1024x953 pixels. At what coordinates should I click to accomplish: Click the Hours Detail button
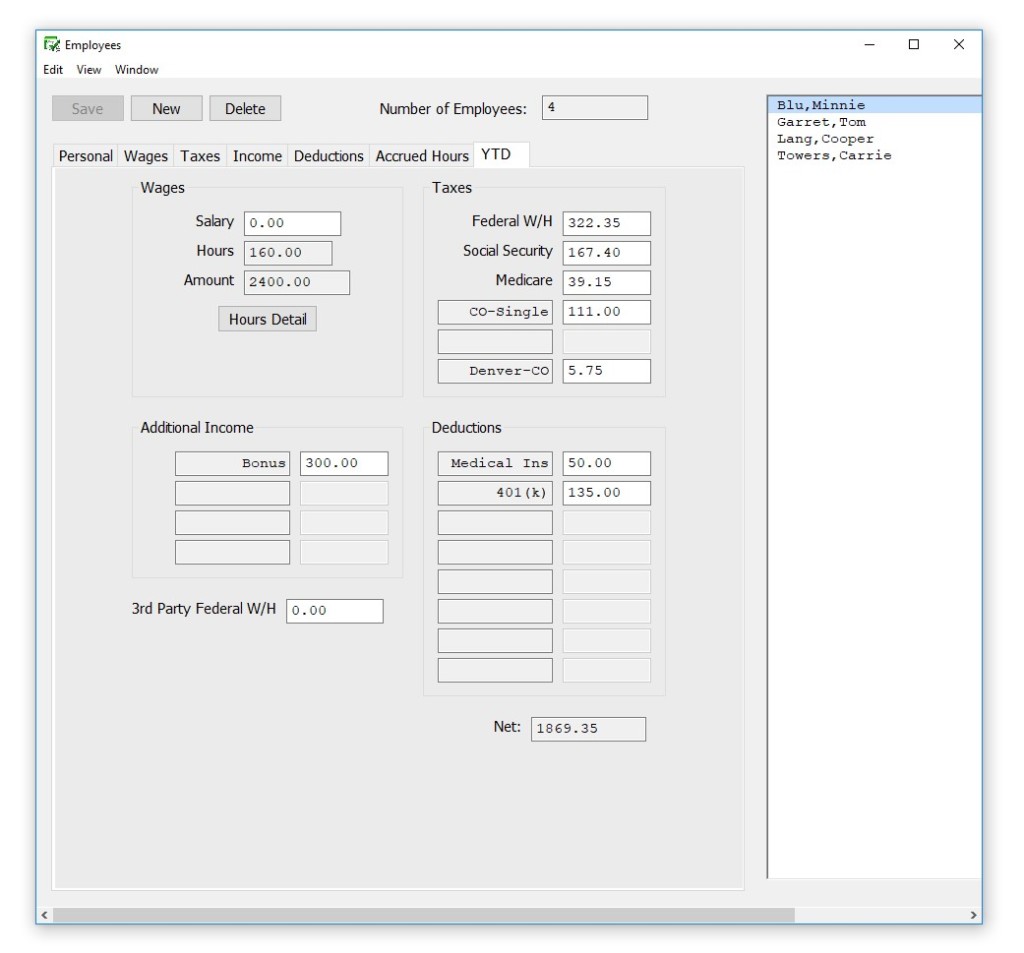pos(268,318)
